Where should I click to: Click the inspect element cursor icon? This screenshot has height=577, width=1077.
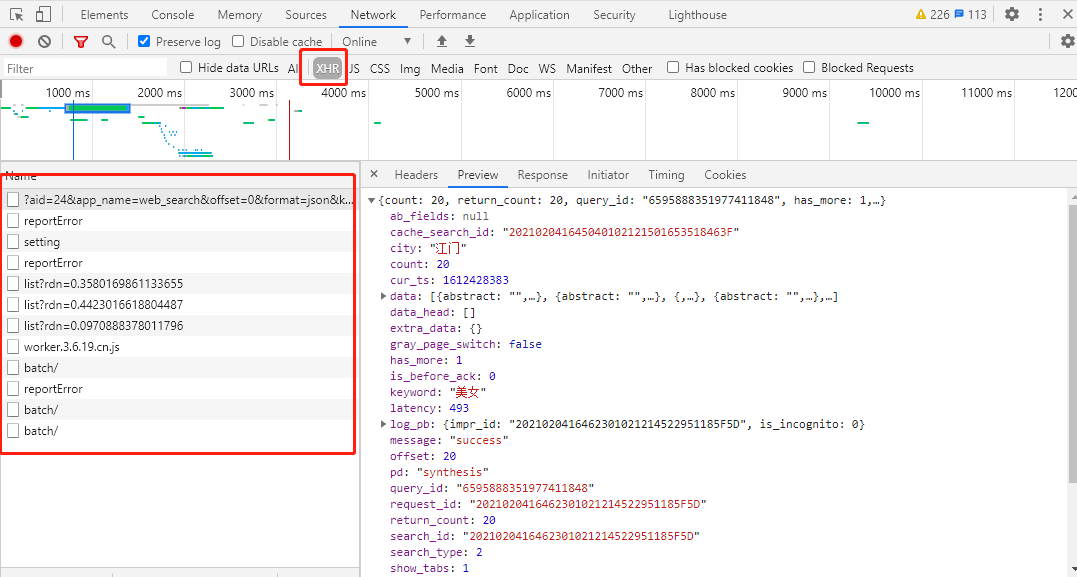point(17,15)
